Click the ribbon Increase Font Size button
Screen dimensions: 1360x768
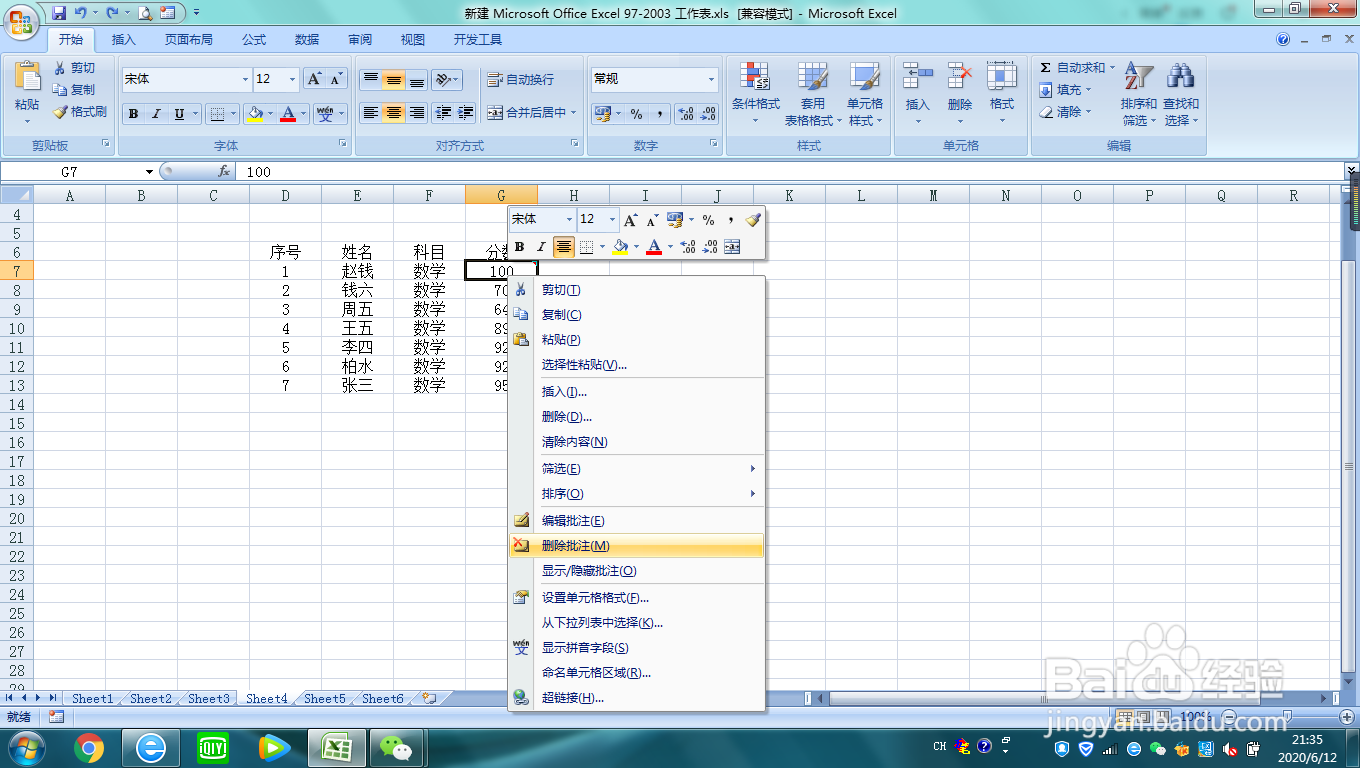[314, 79]
